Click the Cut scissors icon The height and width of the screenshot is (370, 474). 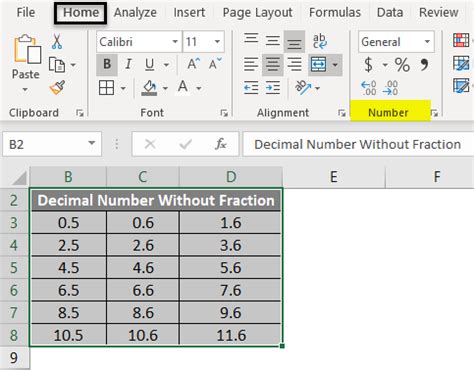[x=57, y=42]
